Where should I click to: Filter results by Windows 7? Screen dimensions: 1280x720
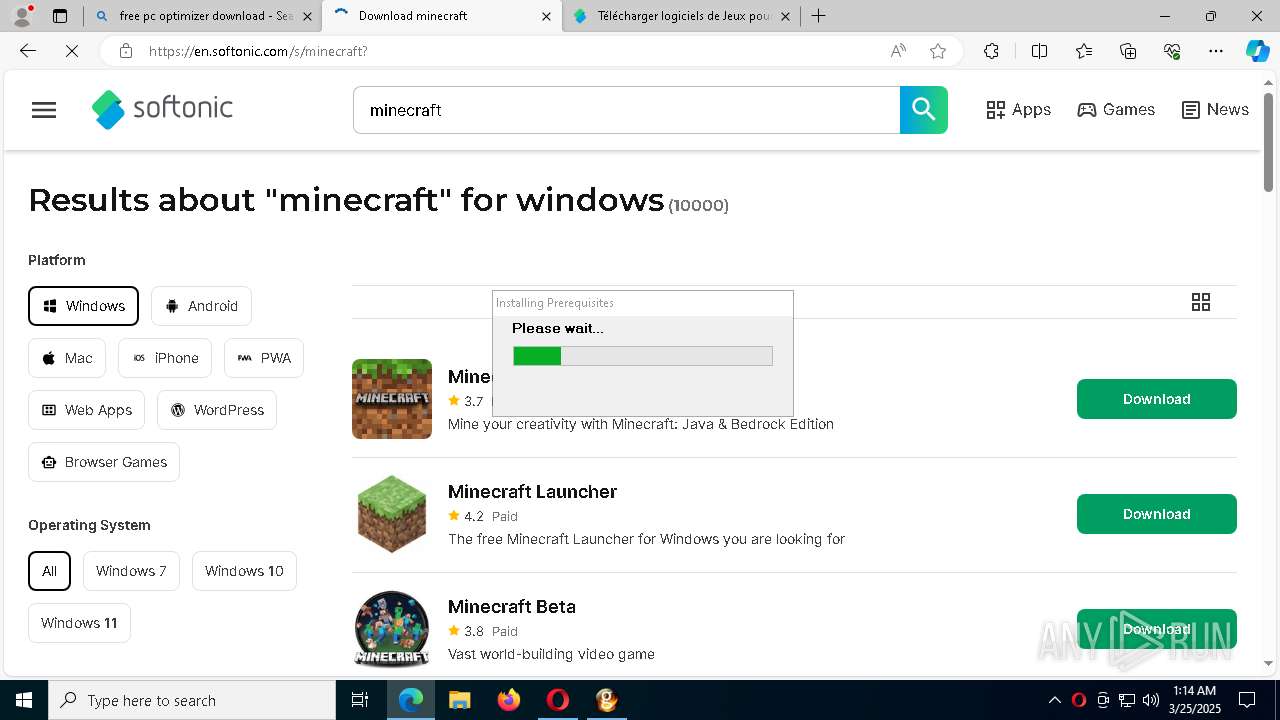tap(131, 571)
